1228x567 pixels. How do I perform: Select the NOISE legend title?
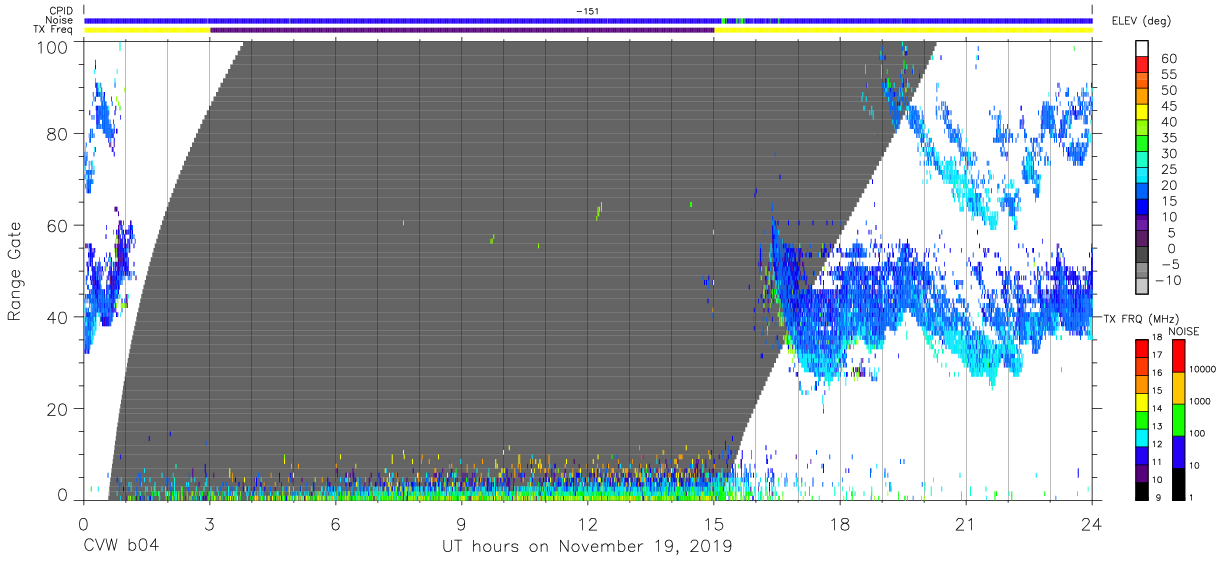1184,331
